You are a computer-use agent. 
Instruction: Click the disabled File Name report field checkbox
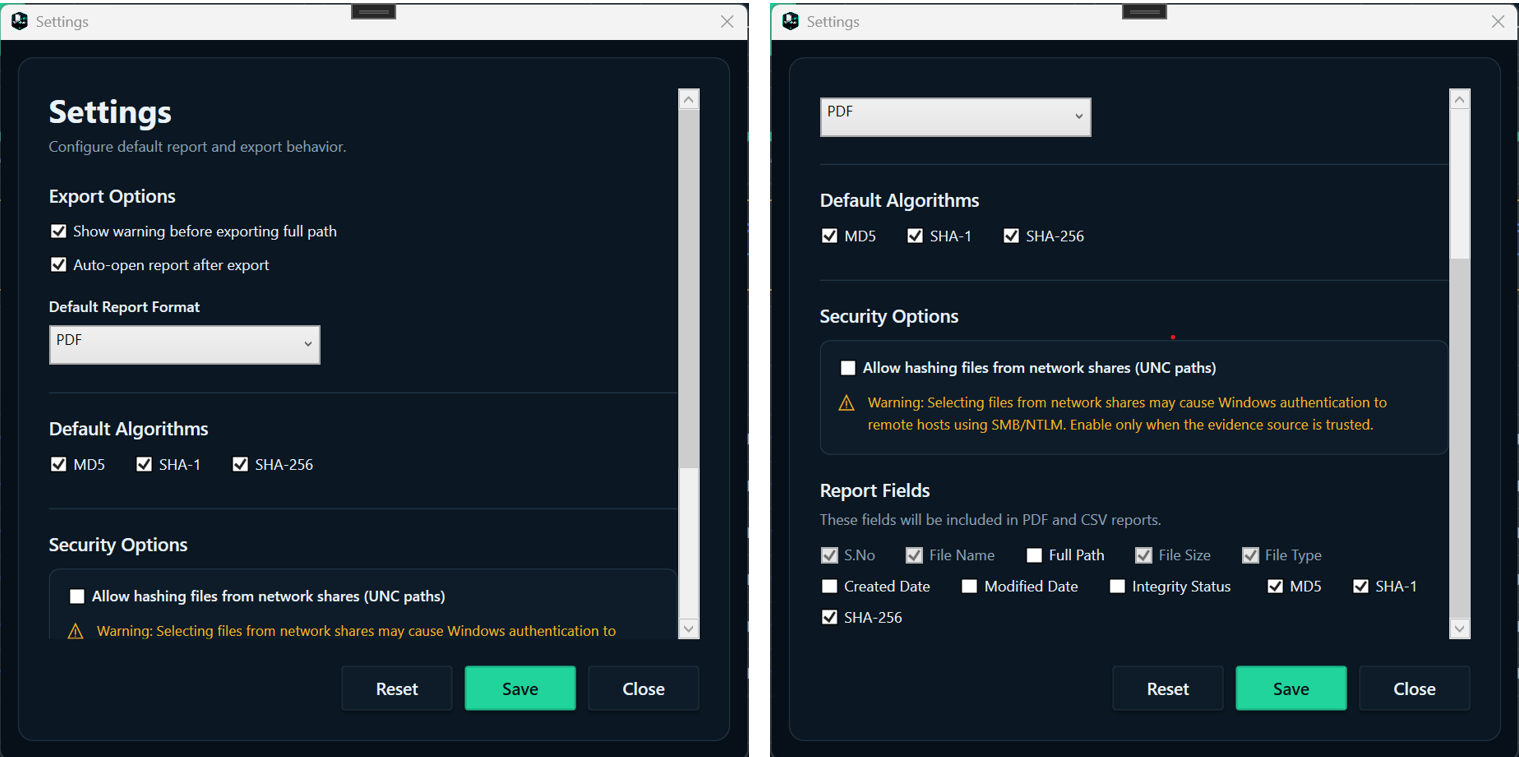point(914,555)
